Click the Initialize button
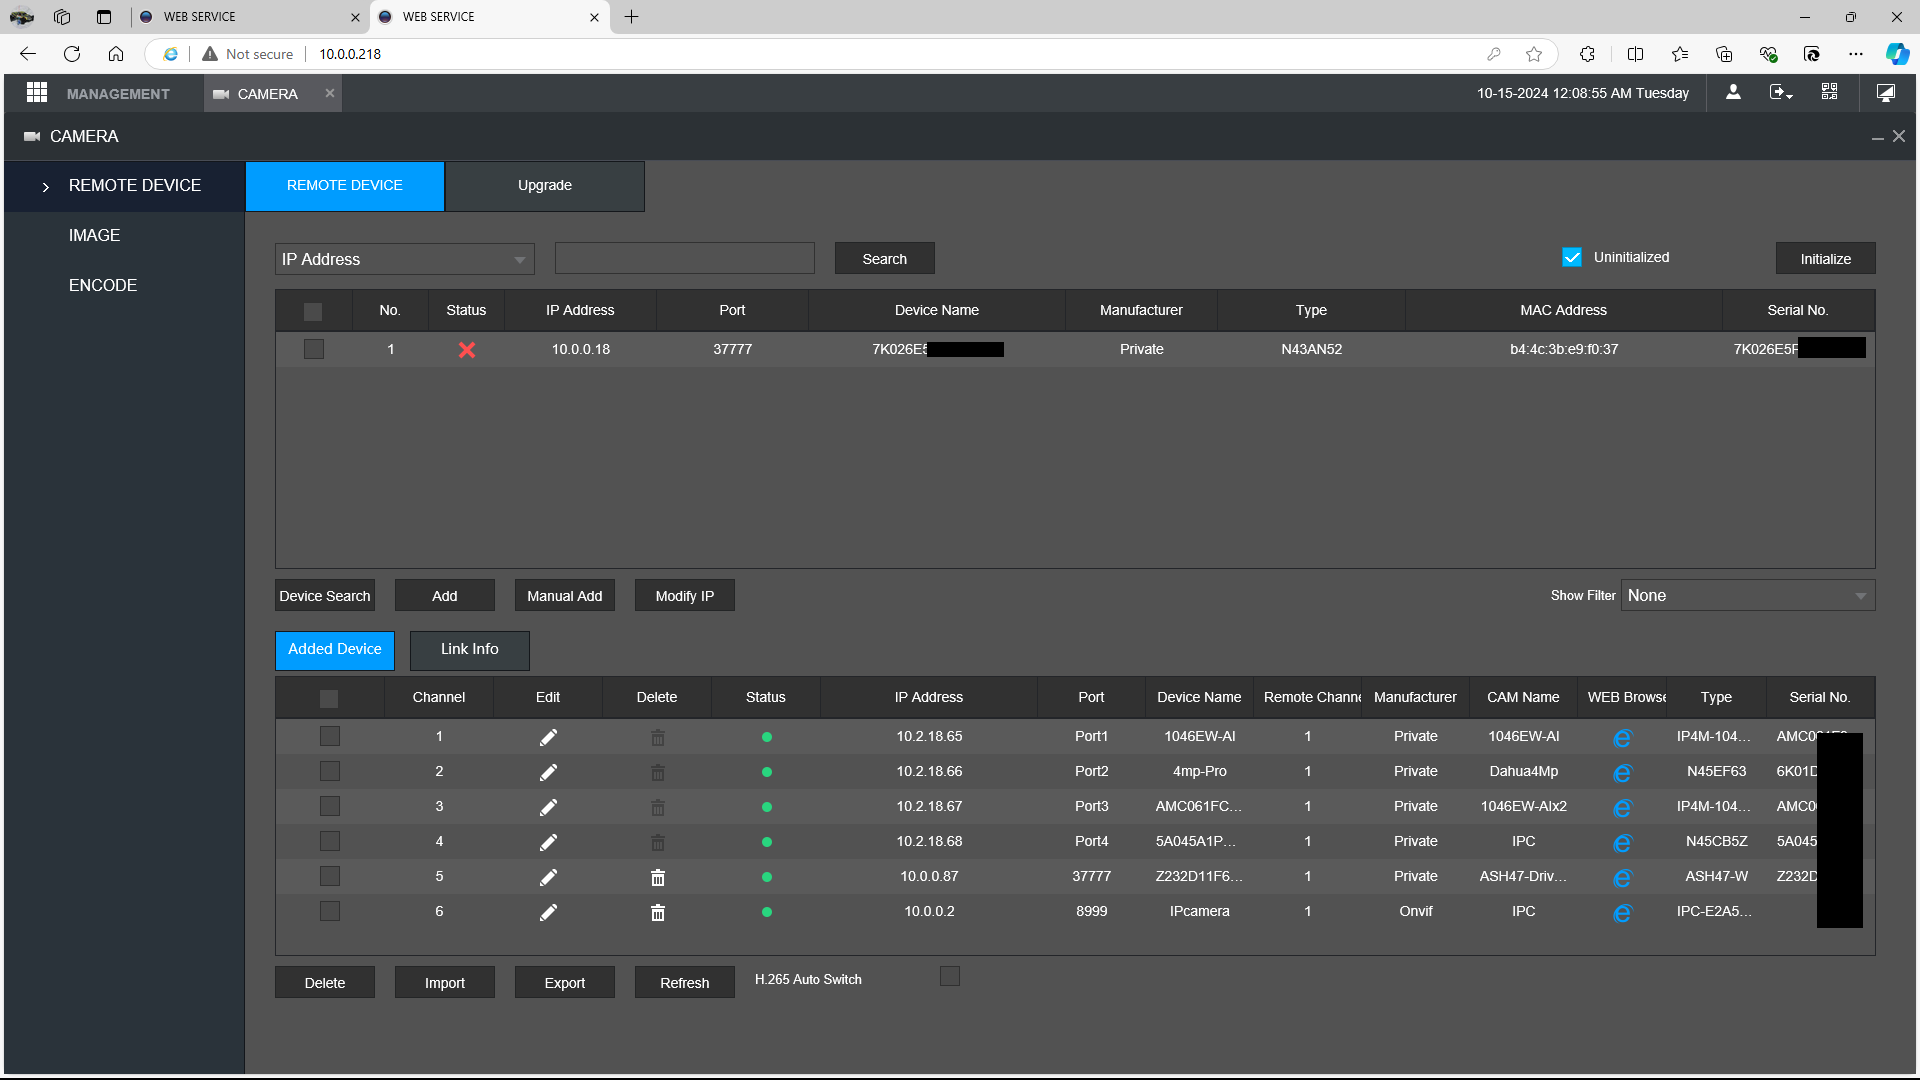The height and width of the screenshot is (1080, 1920). [1826, 258]
